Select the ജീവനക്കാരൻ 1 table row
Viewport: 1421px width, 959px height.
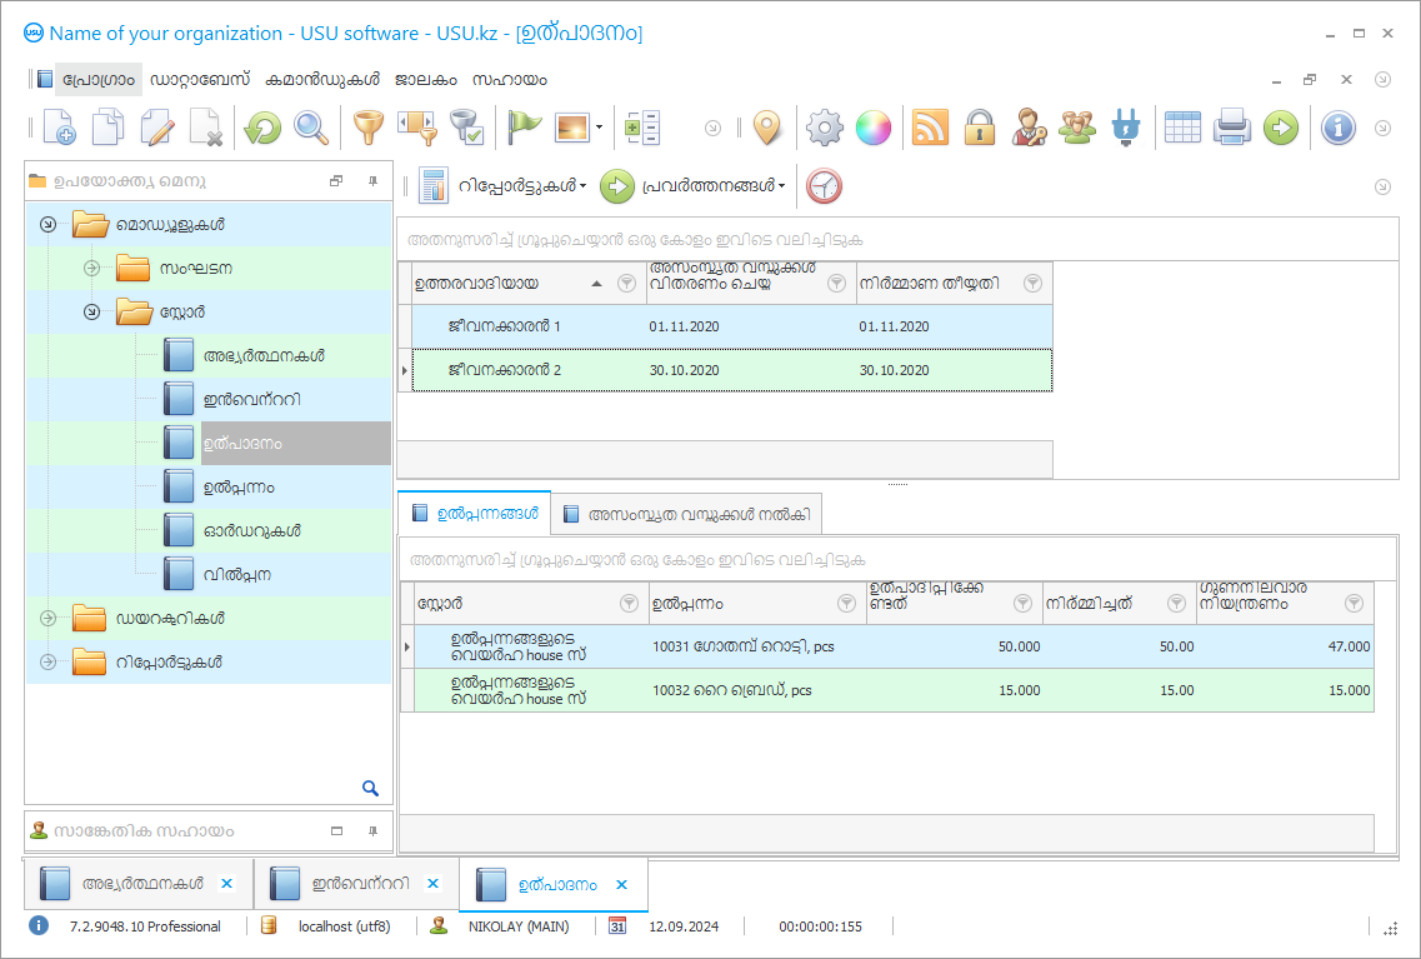point(730,327)
